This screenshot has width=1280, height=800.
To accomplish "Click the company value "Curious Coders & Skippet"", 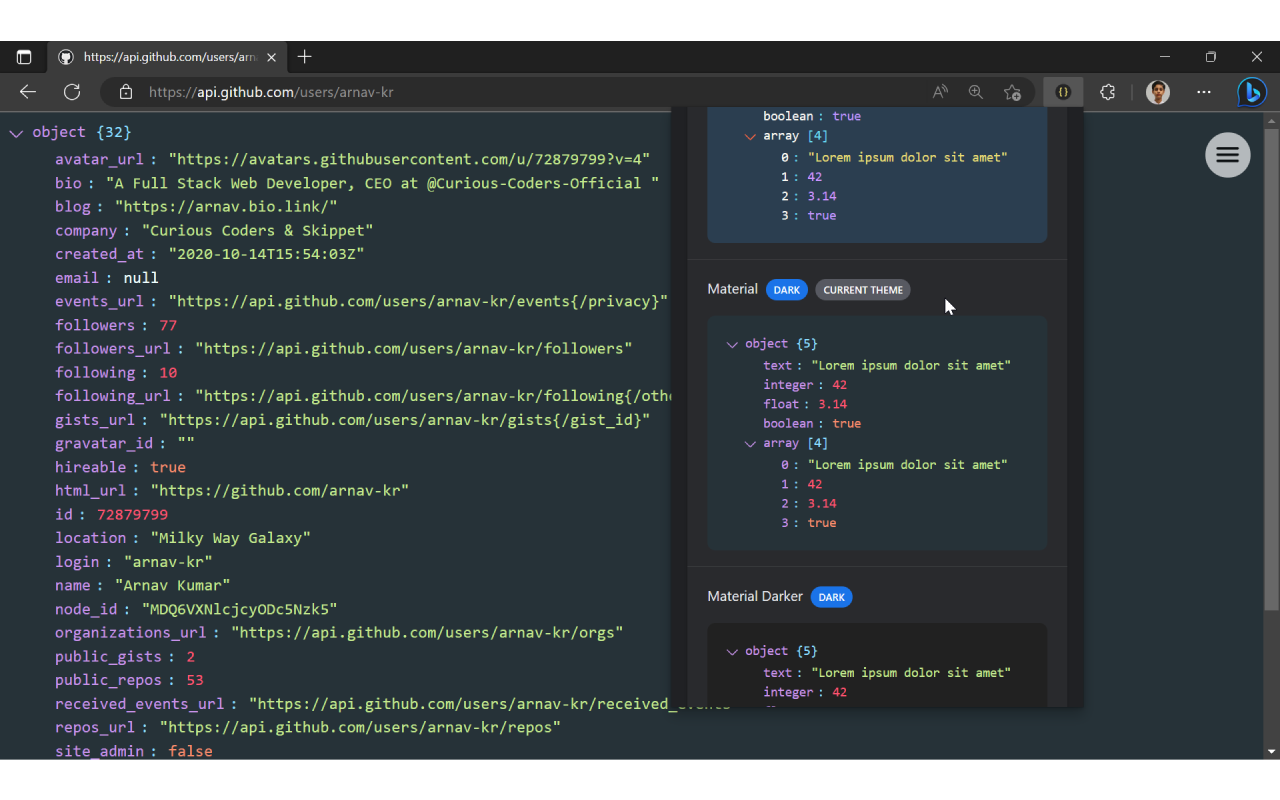I will click(257, 231).
